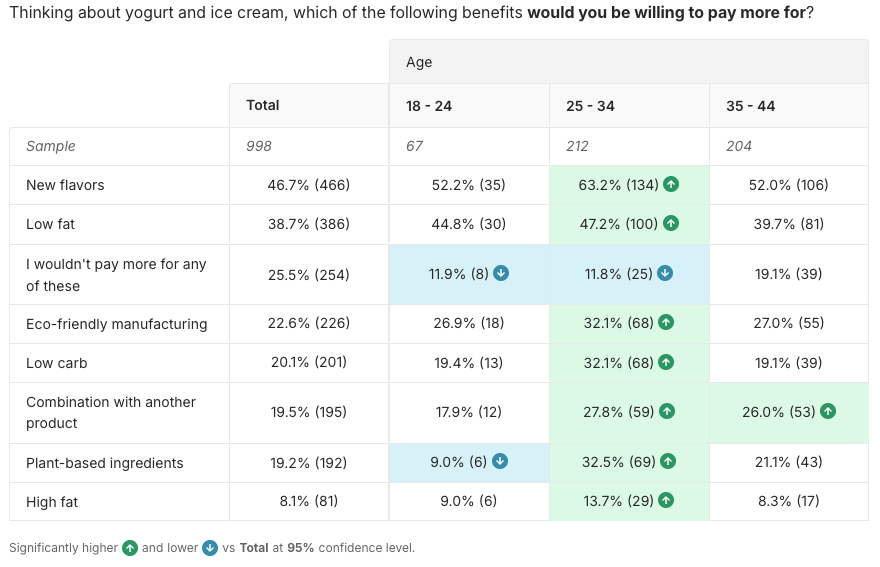The width and height of the screenshot is (880, 567).
Task: Click the up arrow icon beside 47.2% (100)
Action: coord(671,224)
